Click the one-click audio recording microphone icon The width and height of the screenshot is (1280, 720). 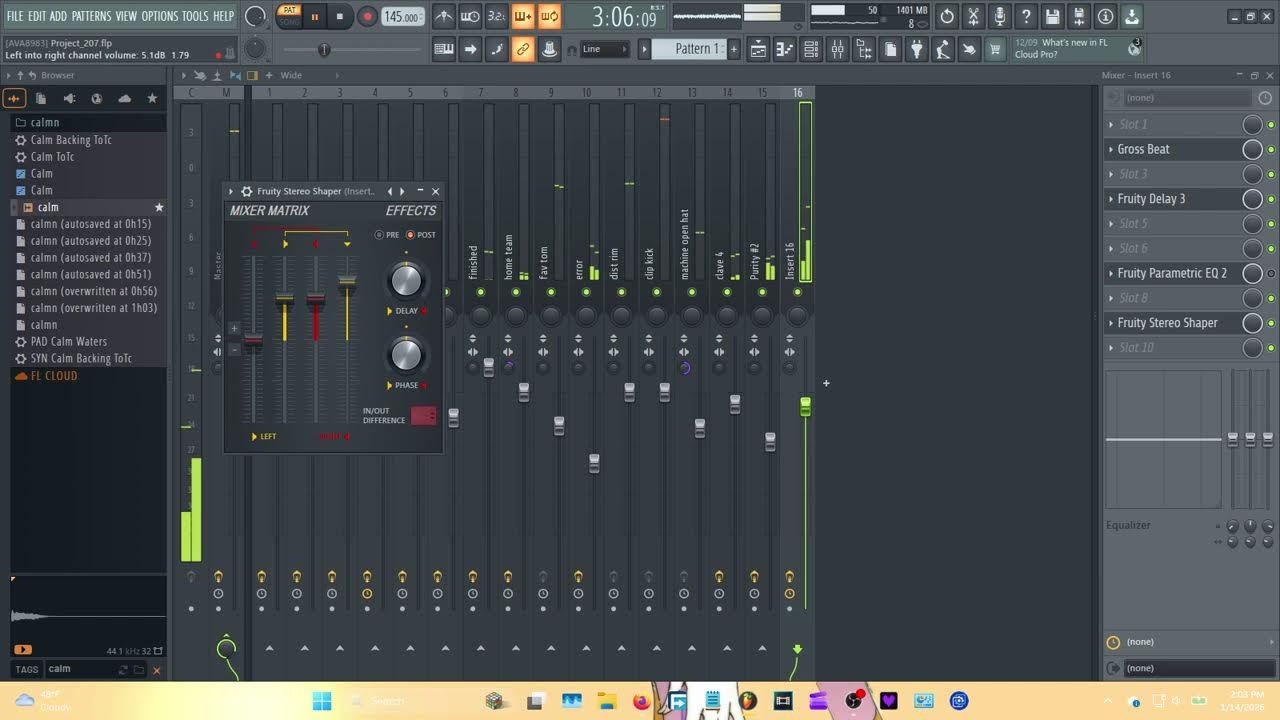point(1000,16)
